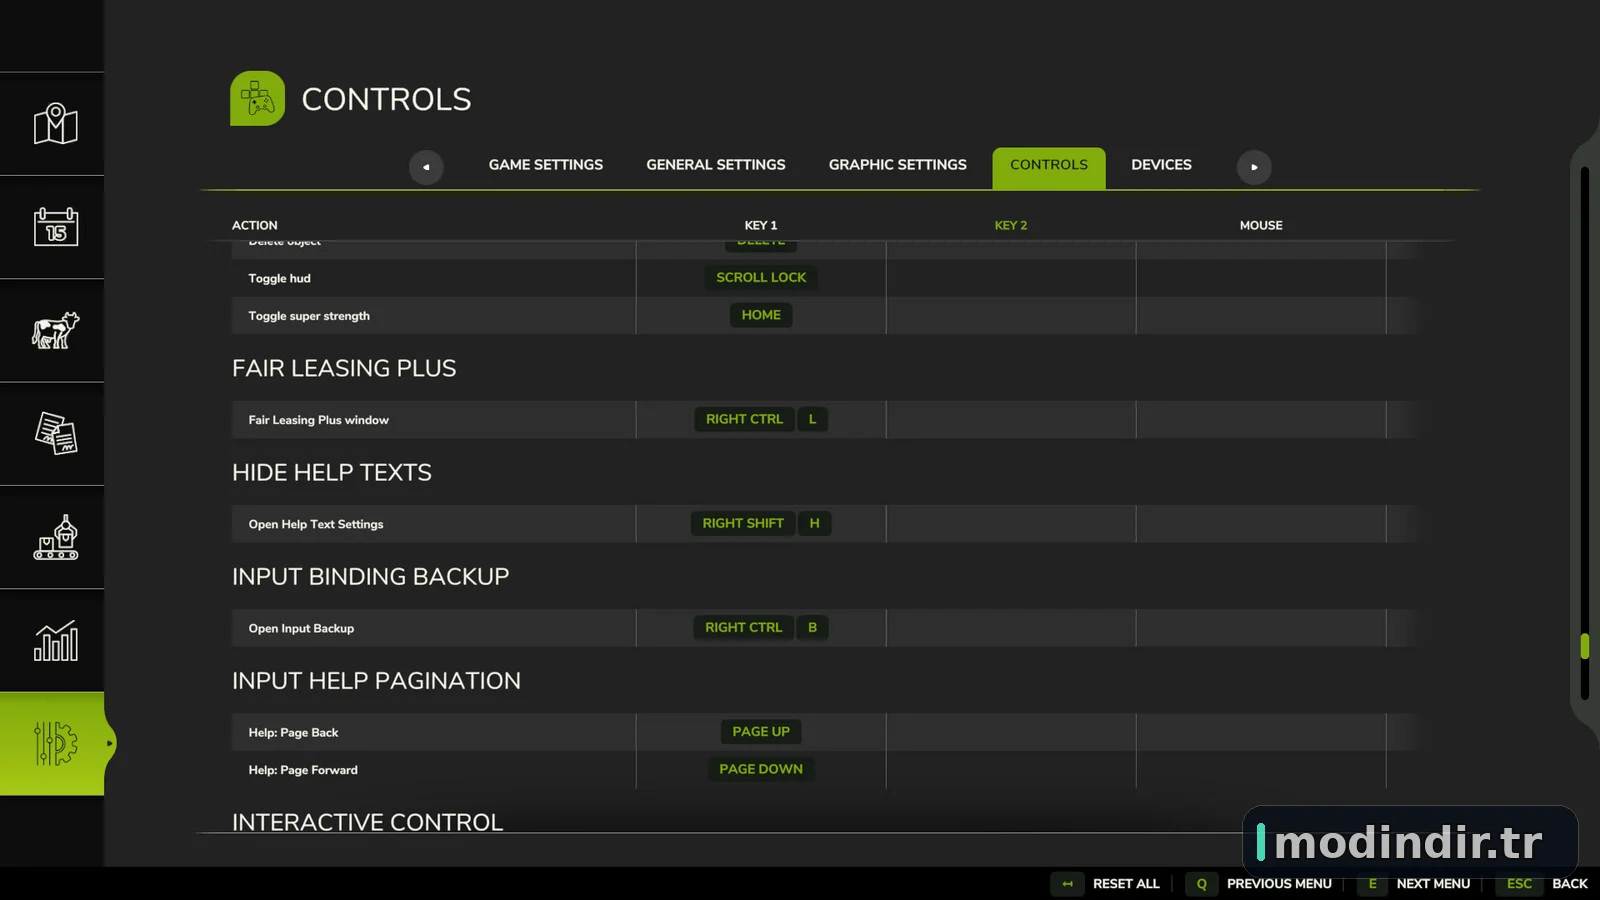The height and width of the screenshot is (900, 1600).
Task: Open the Graphic Settings tab
Action: point(898,165)
